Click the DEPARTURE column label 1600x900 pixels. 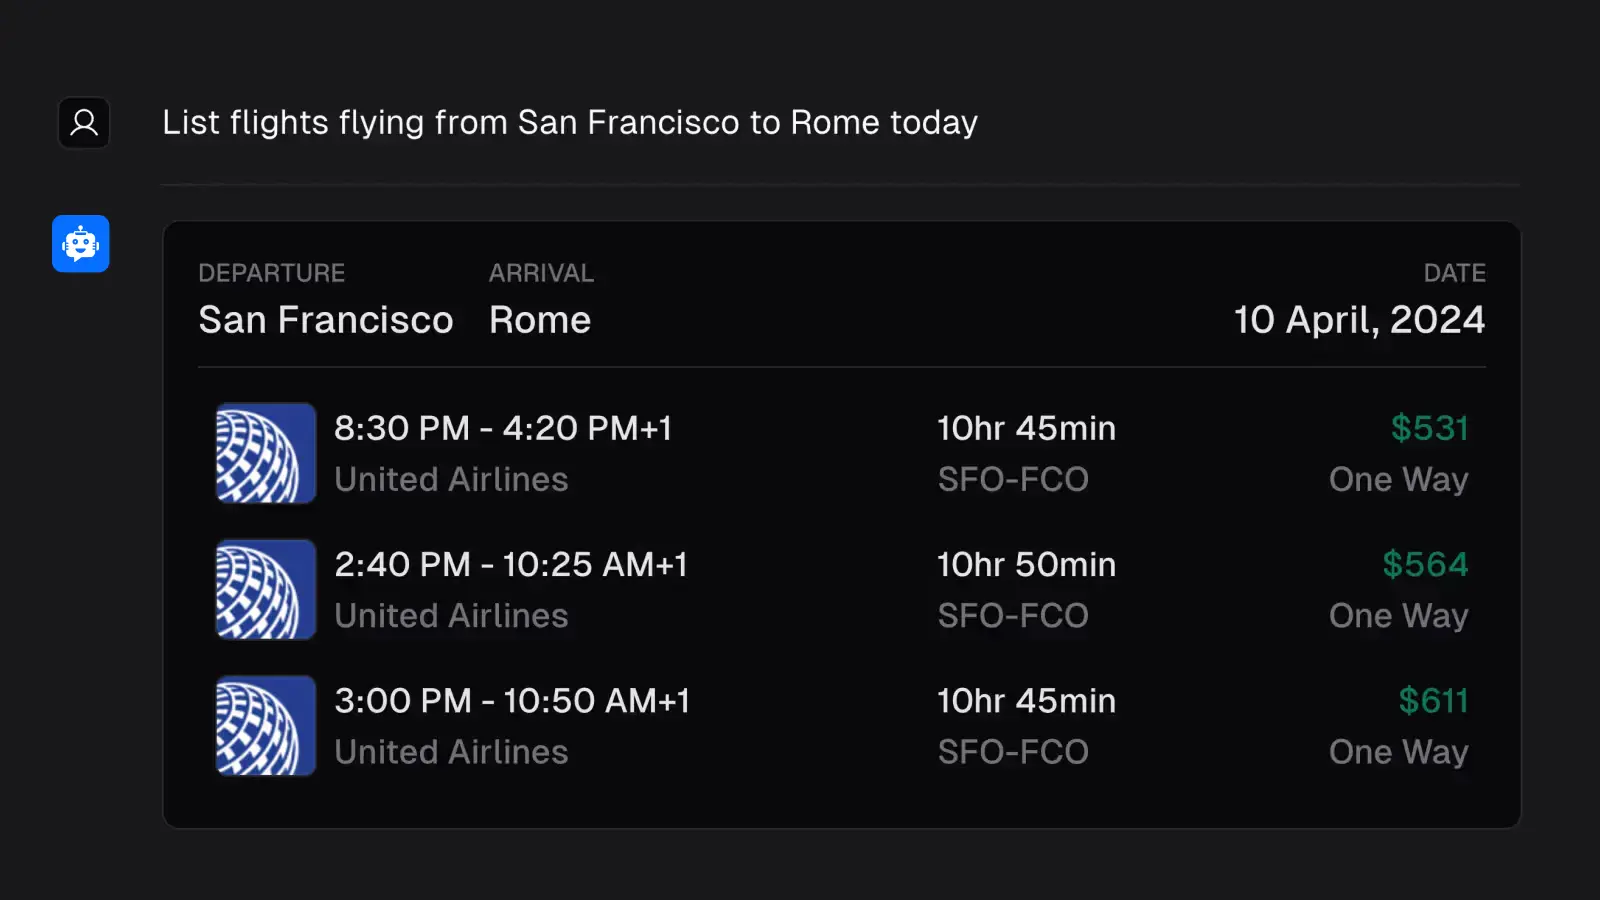[x=272, y=273]
